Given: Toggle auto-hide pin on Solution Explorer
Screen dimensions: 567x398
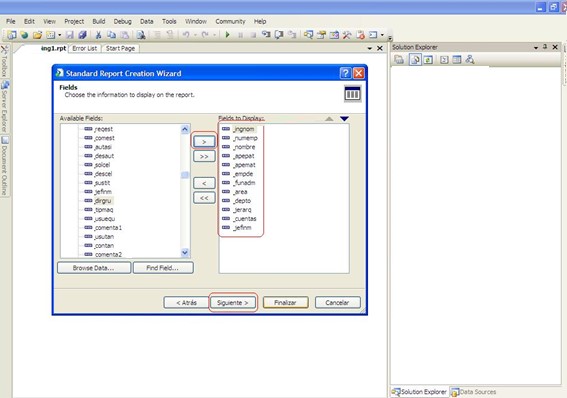Looking at the screenshot, I should click(545, 47).
